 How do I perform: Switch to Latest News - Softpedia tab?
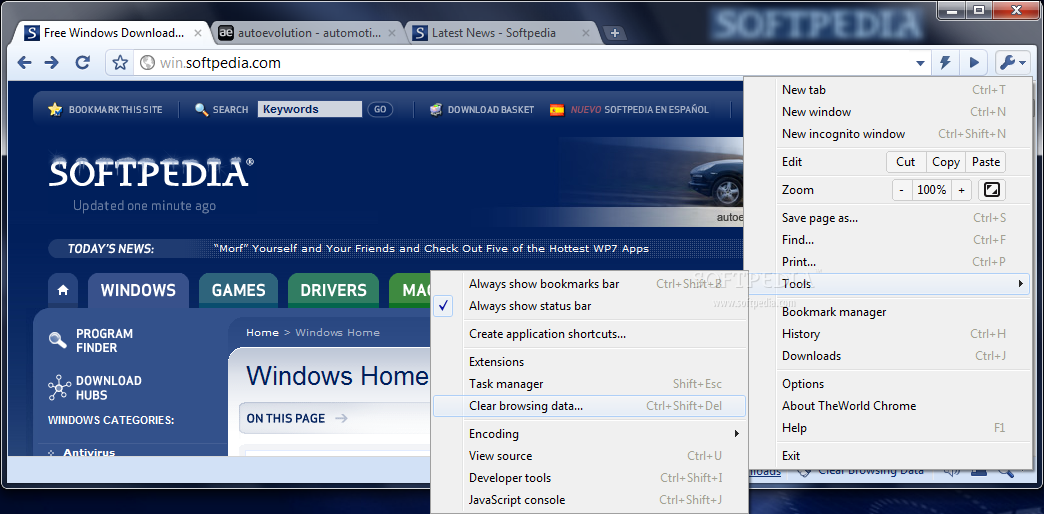[x=501, y=33]
